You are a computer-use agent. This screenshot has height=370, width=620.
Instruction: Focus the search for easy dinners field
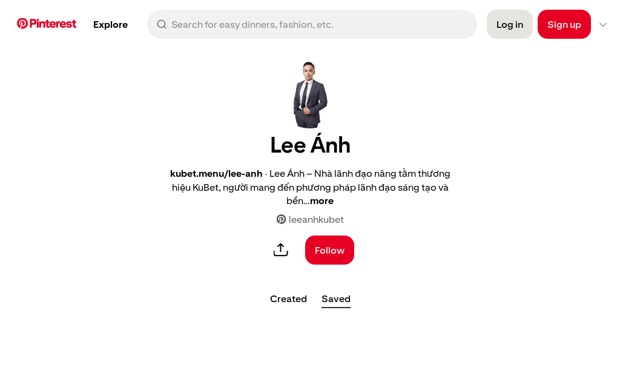312,25
